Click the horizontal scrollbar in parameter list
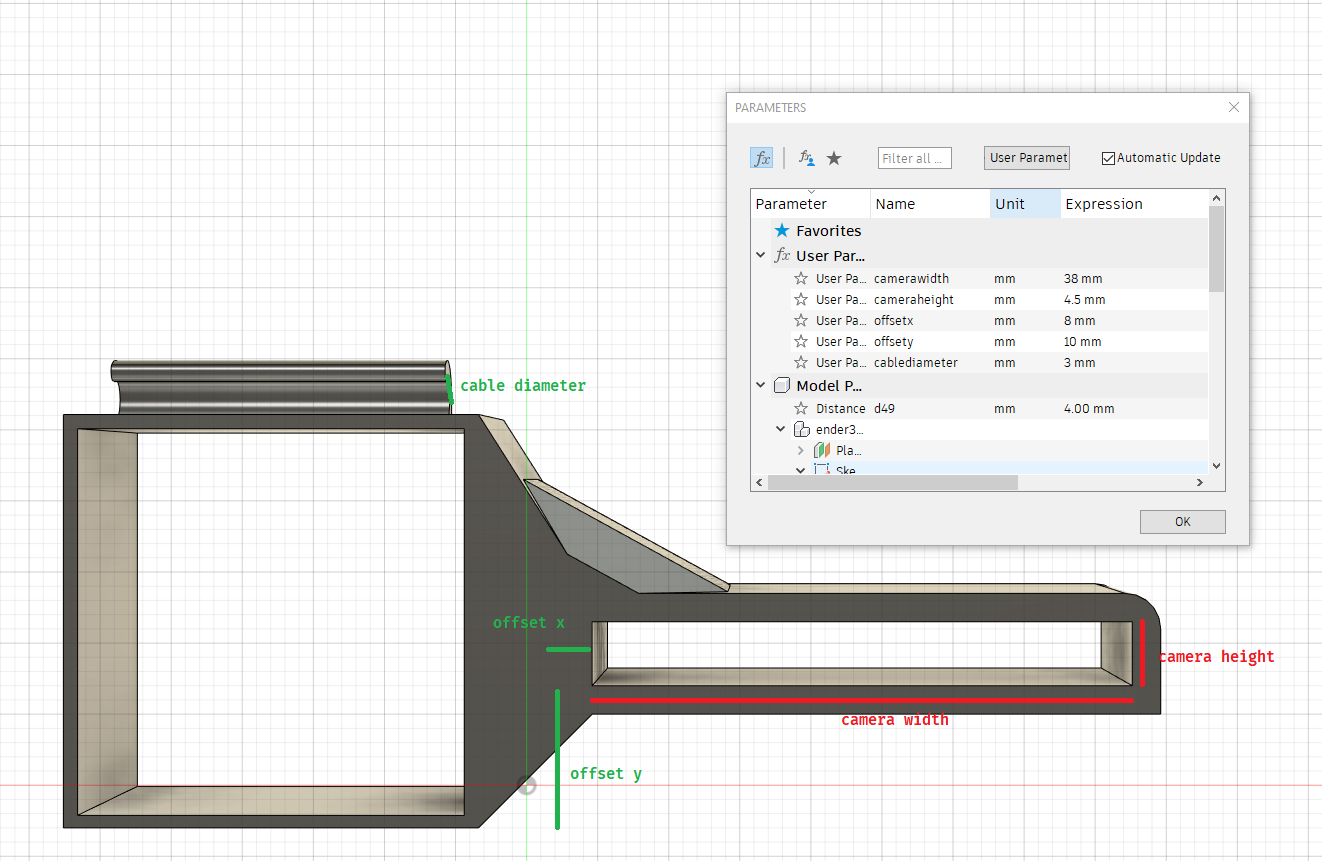 pos(892,482)
